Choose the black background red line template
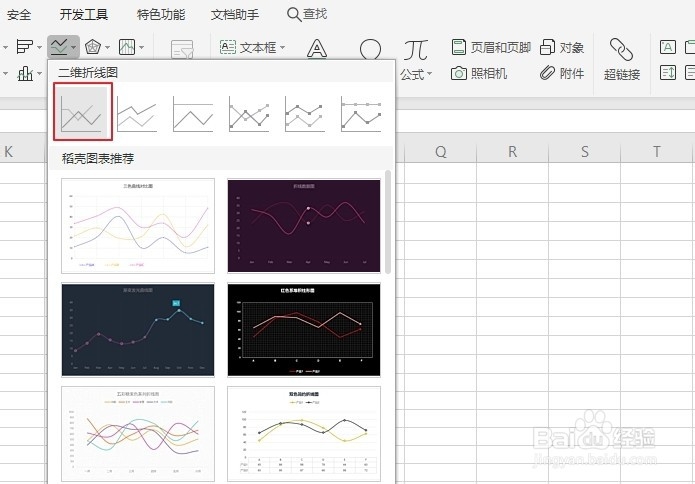Image resolution: width=695 pixels, height=484 pixels. click(x=304, y=330)
